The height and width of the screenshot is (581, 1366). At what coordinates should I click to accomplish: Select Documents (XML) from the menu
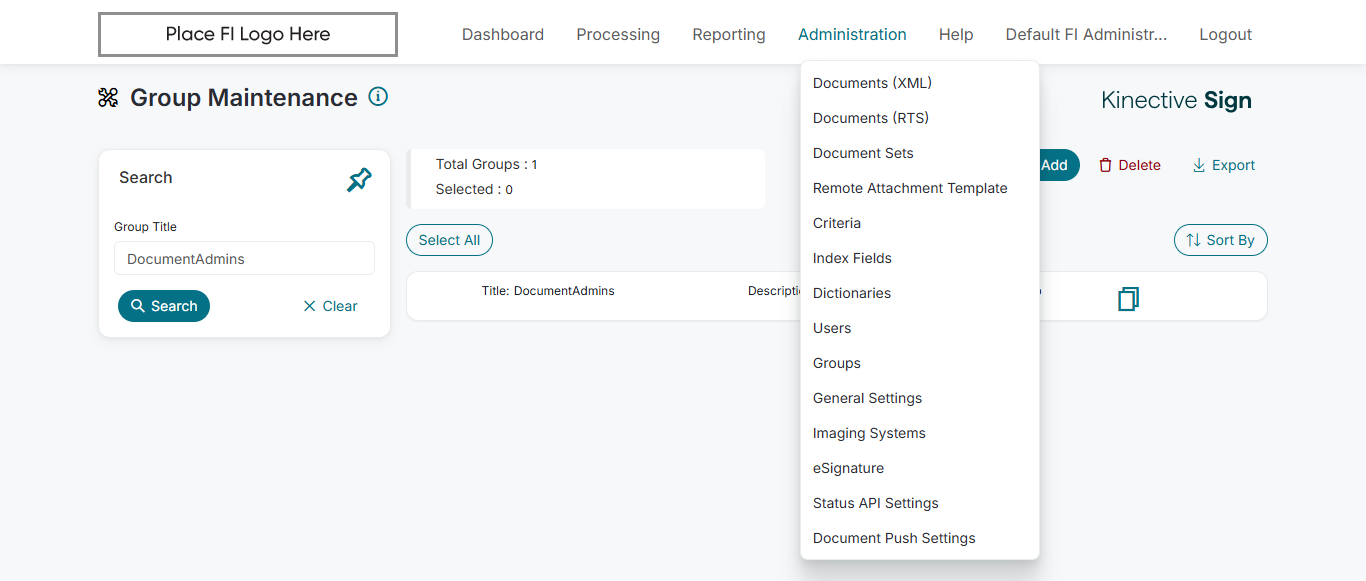872,83
